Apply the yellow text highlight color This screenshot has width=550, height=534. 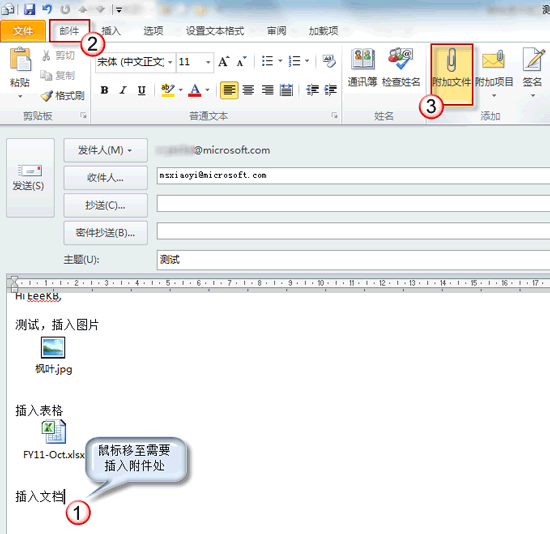[168, 91]
